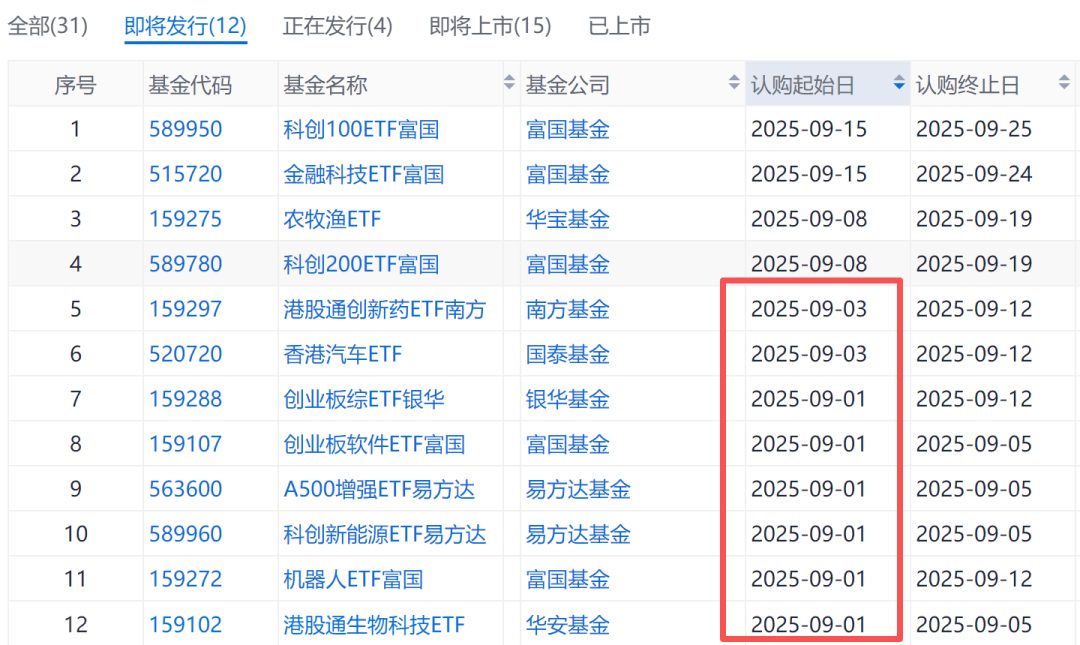
Task: Switch to 已上市 tab
Action: point(620,26)
